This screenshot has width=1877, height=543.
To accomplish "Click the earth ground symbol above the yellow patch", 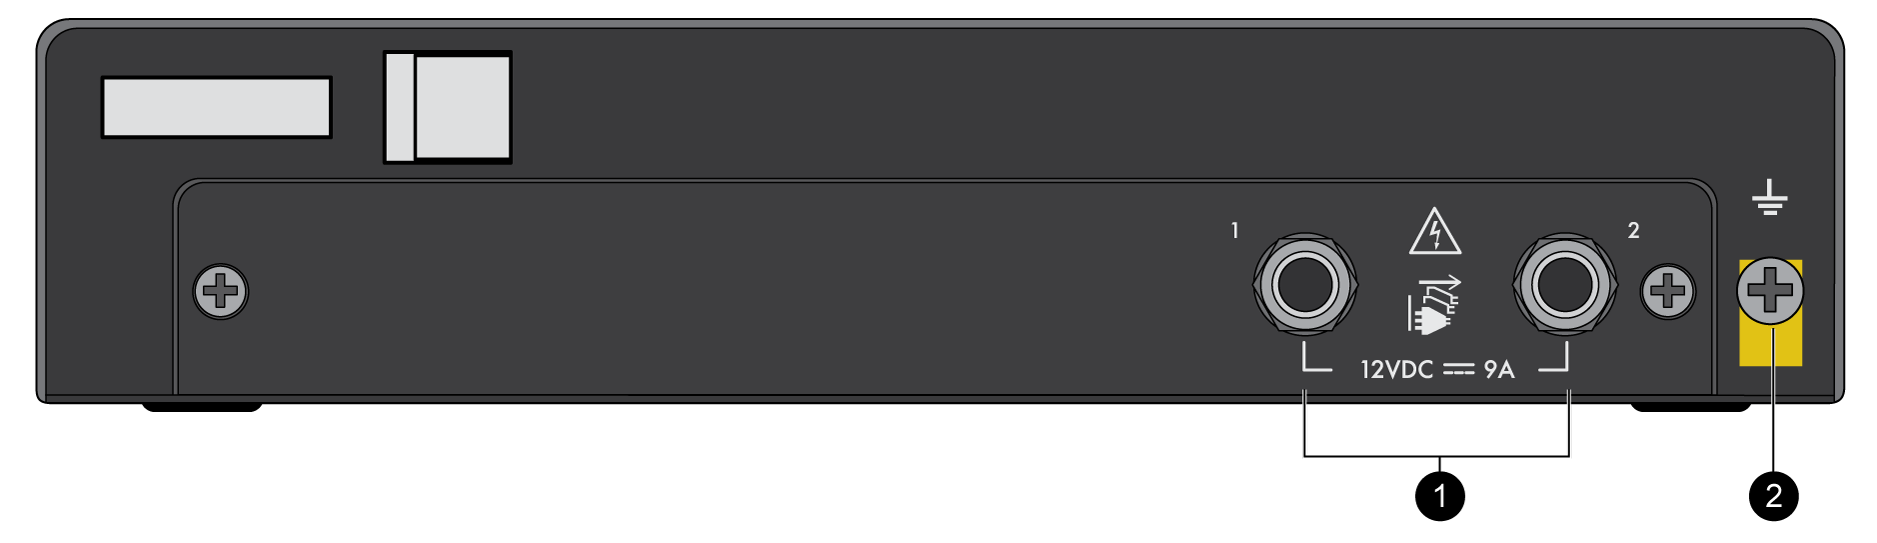I will click(x=1770, y=198).
